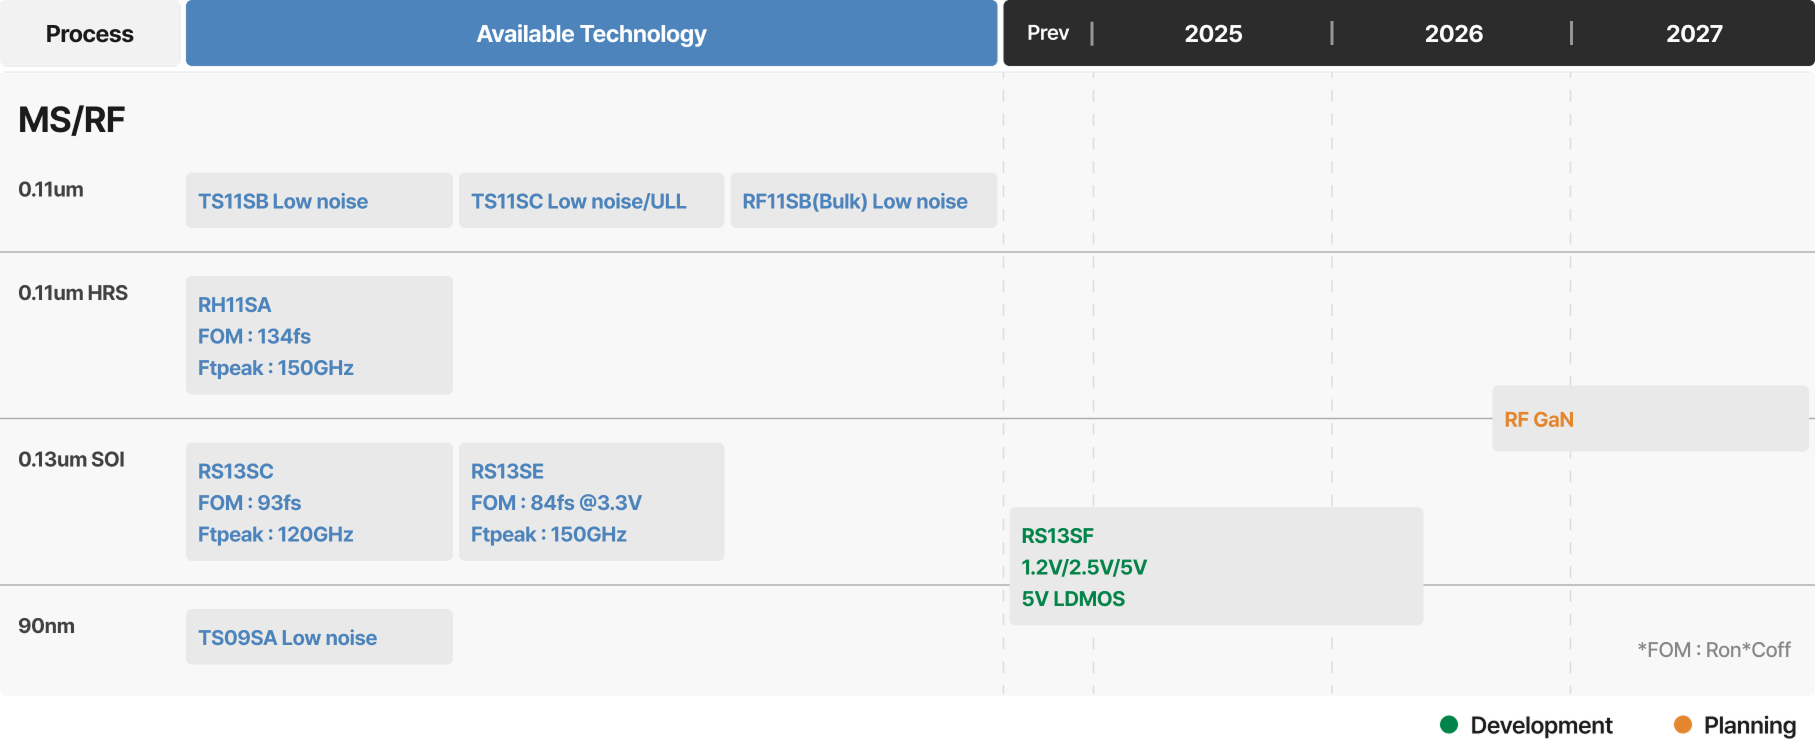Screen dimensions: 1815x755
Task: Select the RS13SE FOM 84fs card
Action: (591, 502)
